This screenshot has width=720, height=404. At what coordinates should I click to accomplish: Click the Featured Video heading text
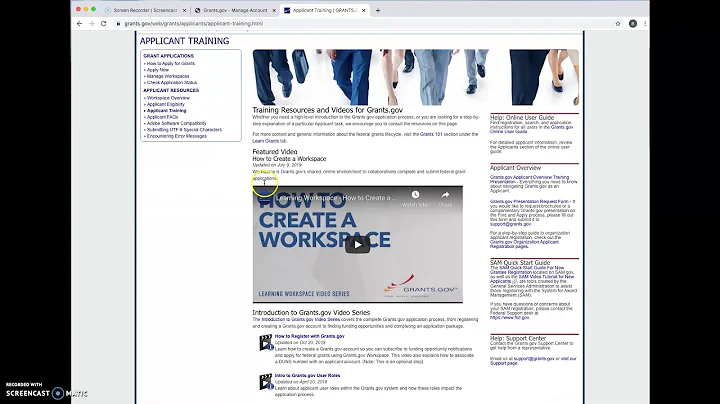275,152
